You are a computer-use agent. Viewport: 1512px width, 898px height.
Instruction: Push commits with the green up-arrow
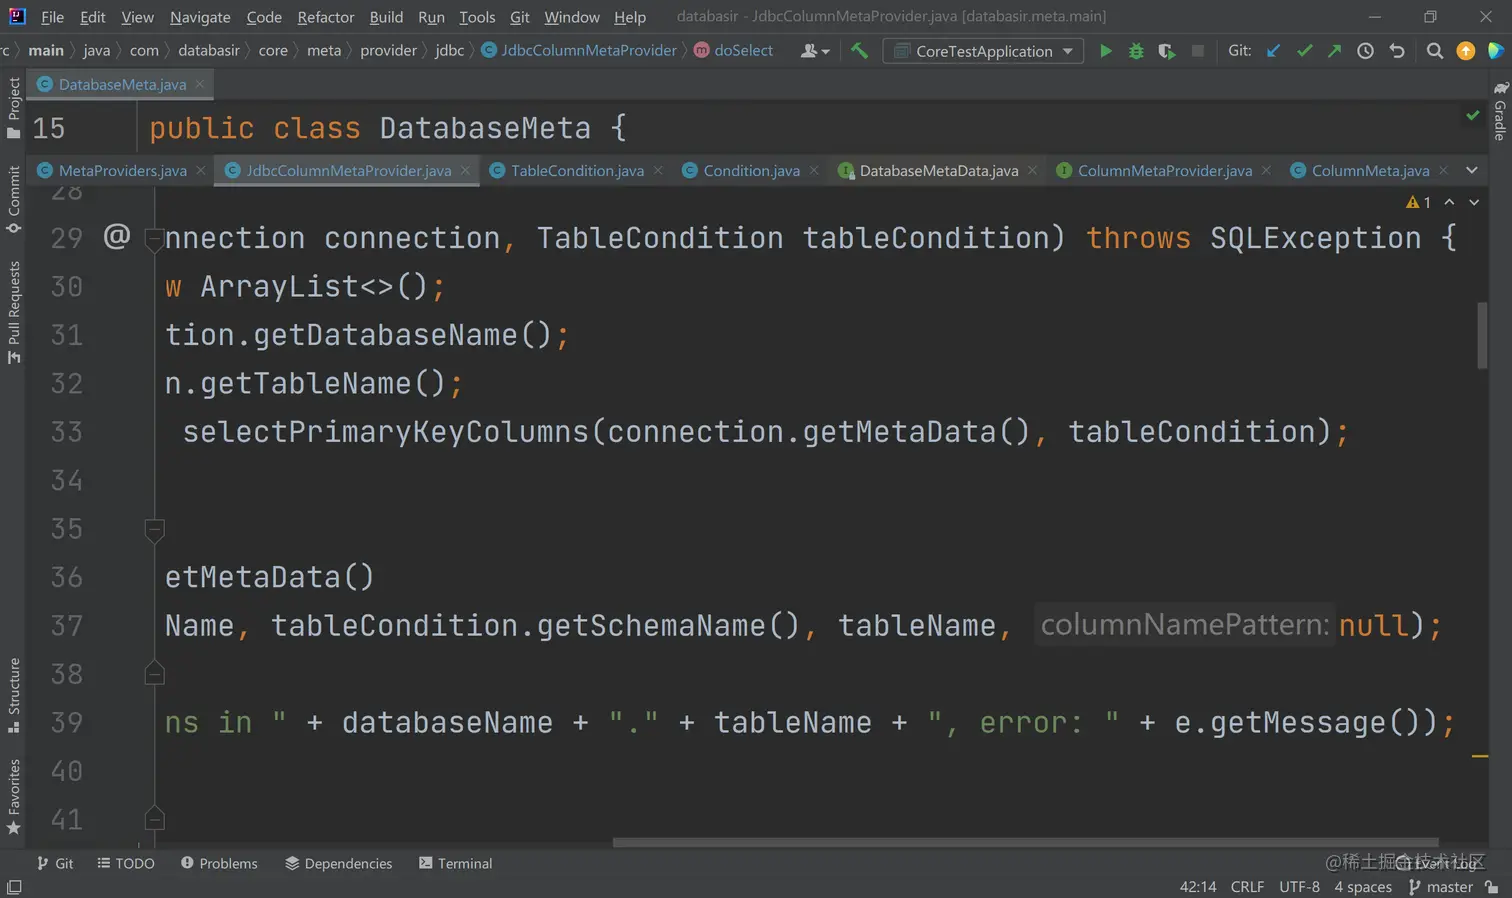coord(1334,51)
